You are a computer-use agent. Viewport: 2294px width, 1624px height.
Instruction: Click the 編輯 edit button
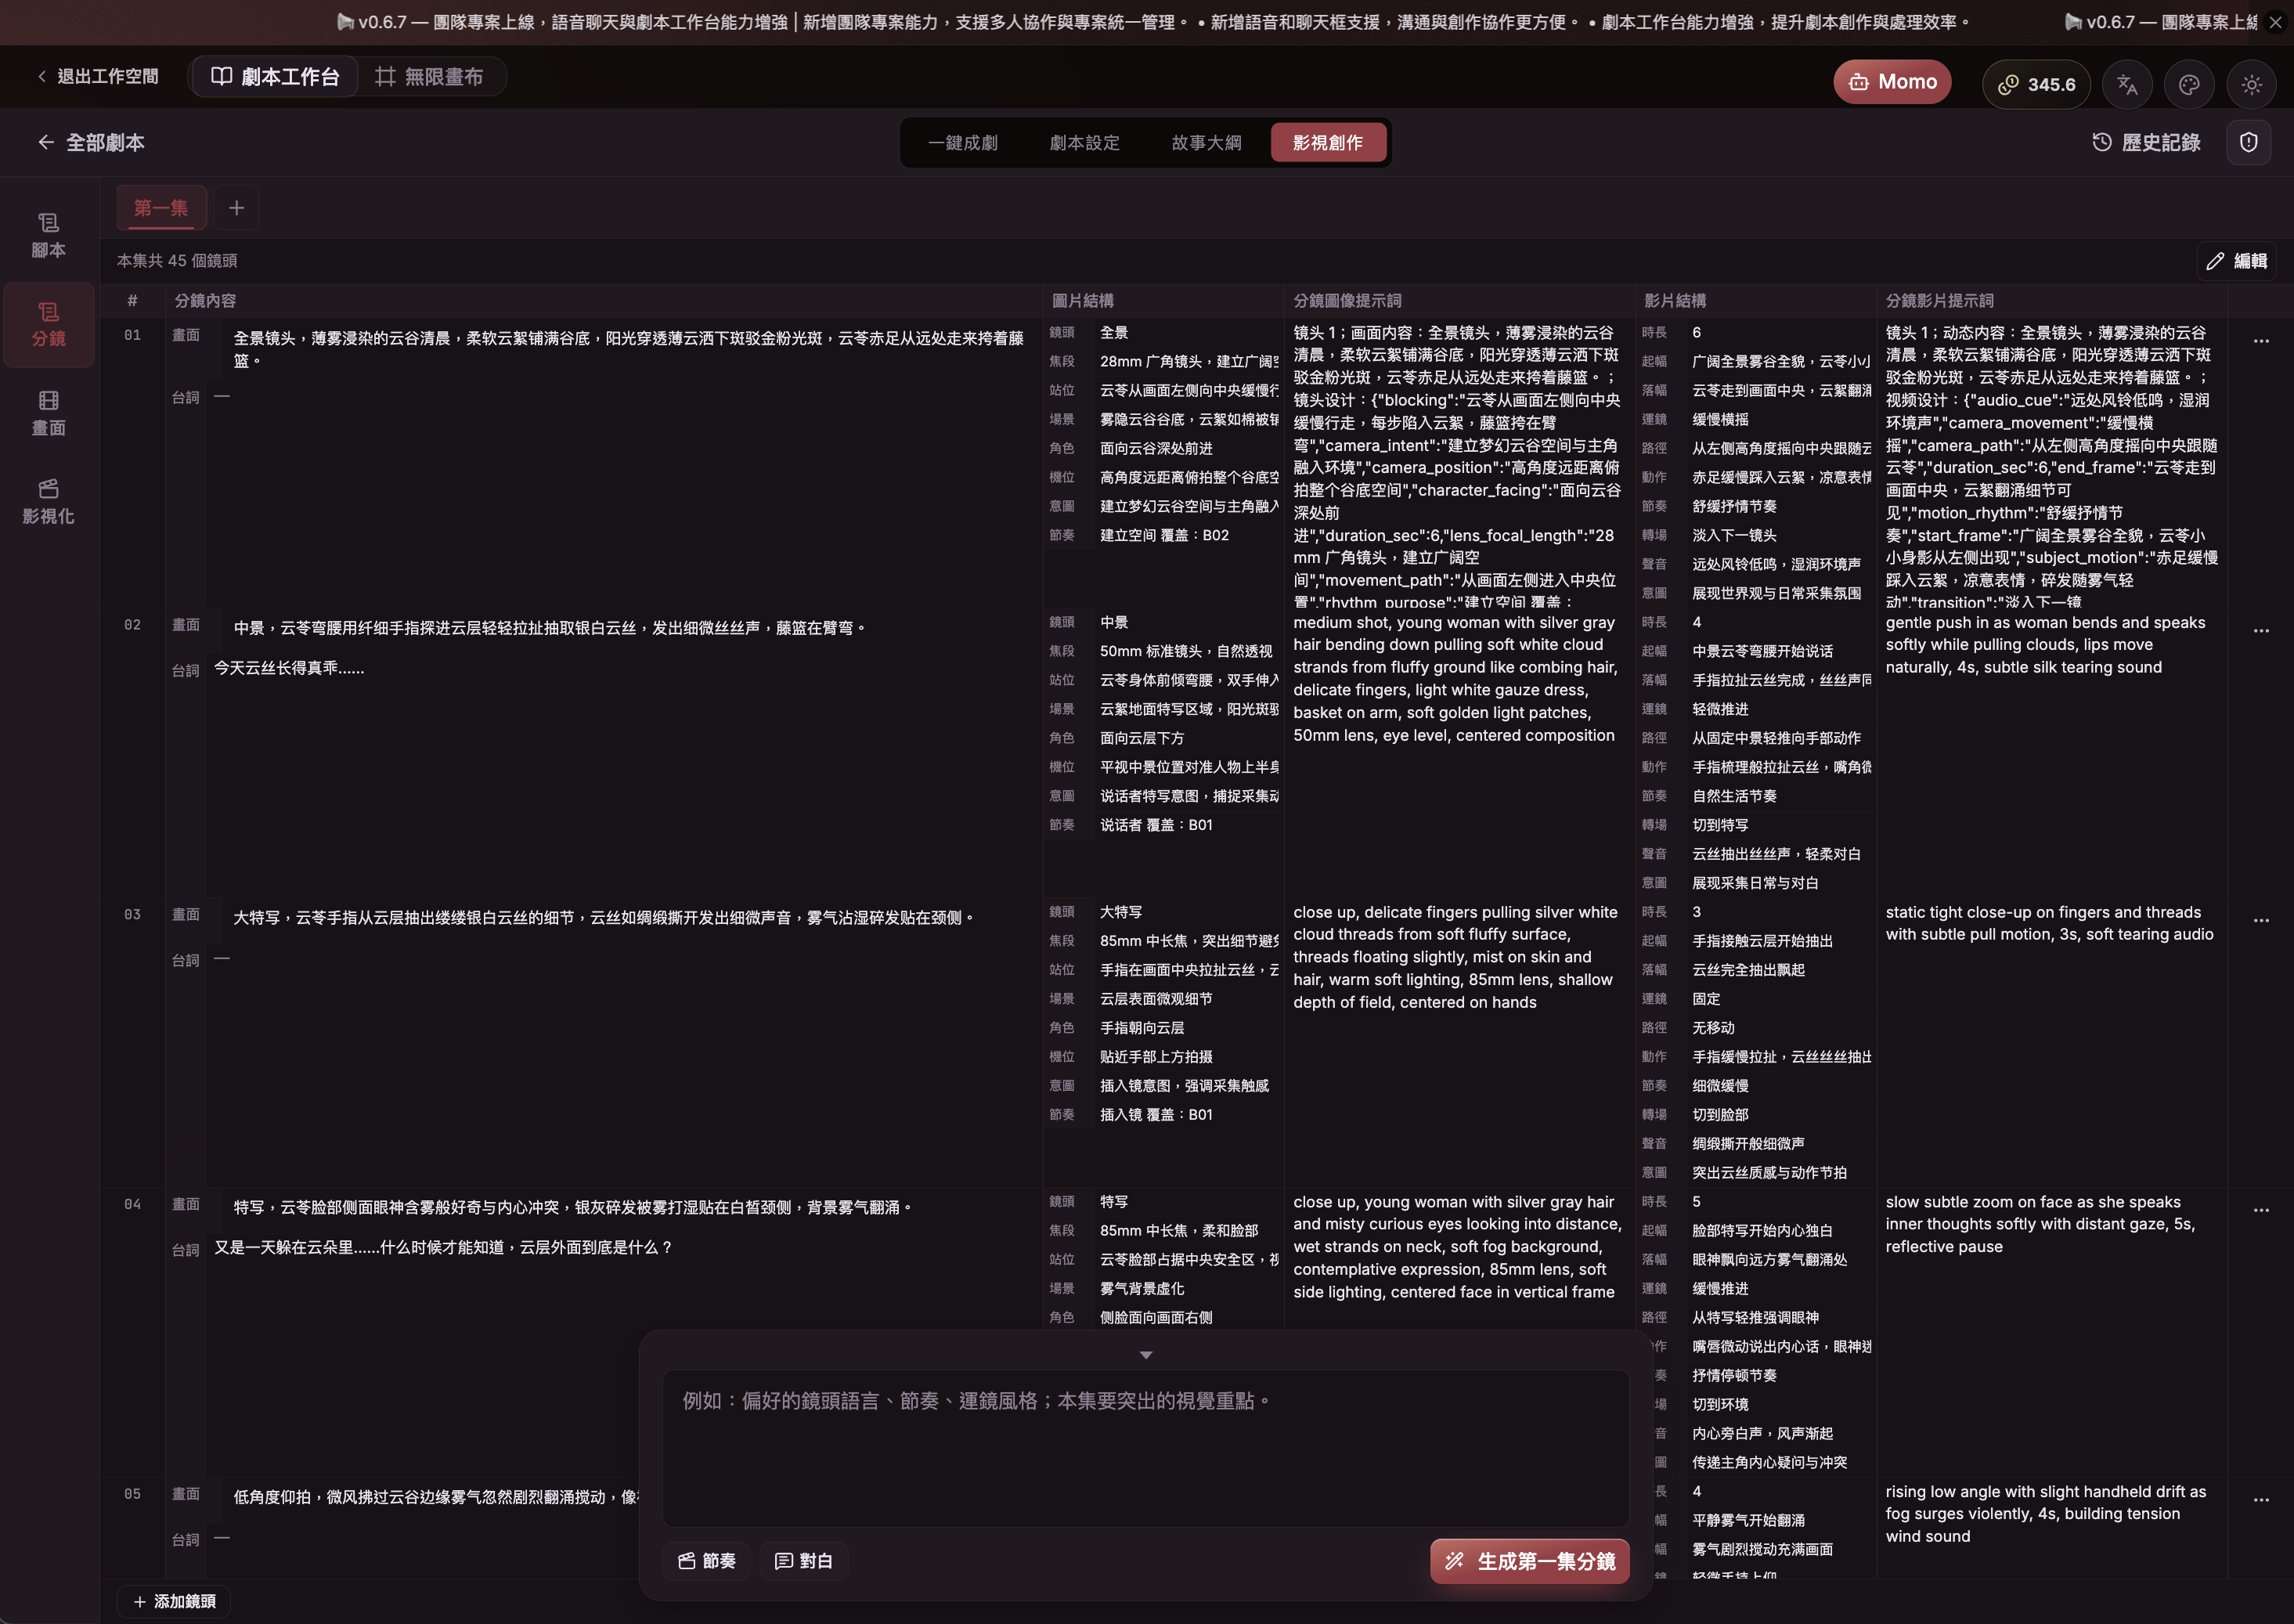2236,261
